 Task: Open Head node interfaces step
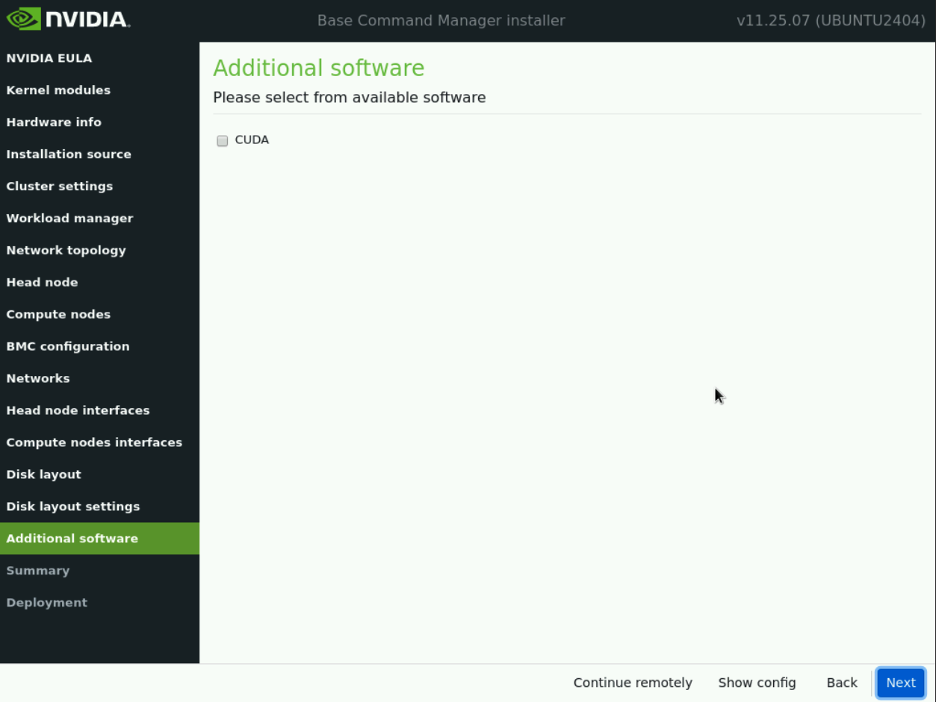point(78,410)
